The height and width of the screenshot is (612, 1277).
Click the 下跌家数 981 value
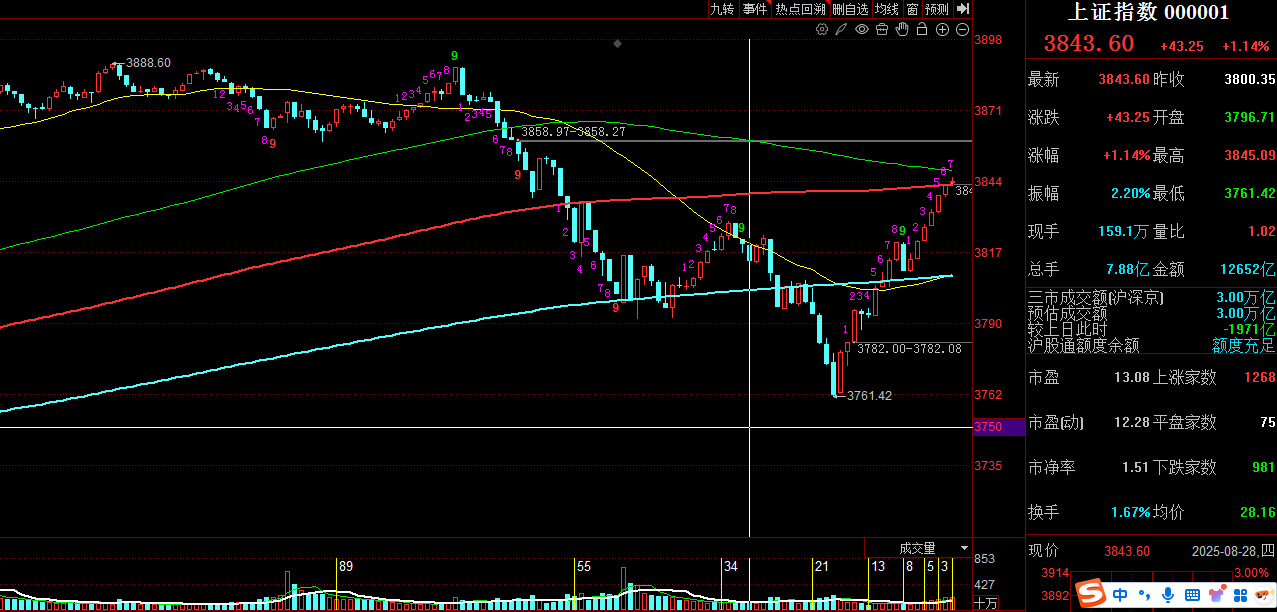[1263, 467]
